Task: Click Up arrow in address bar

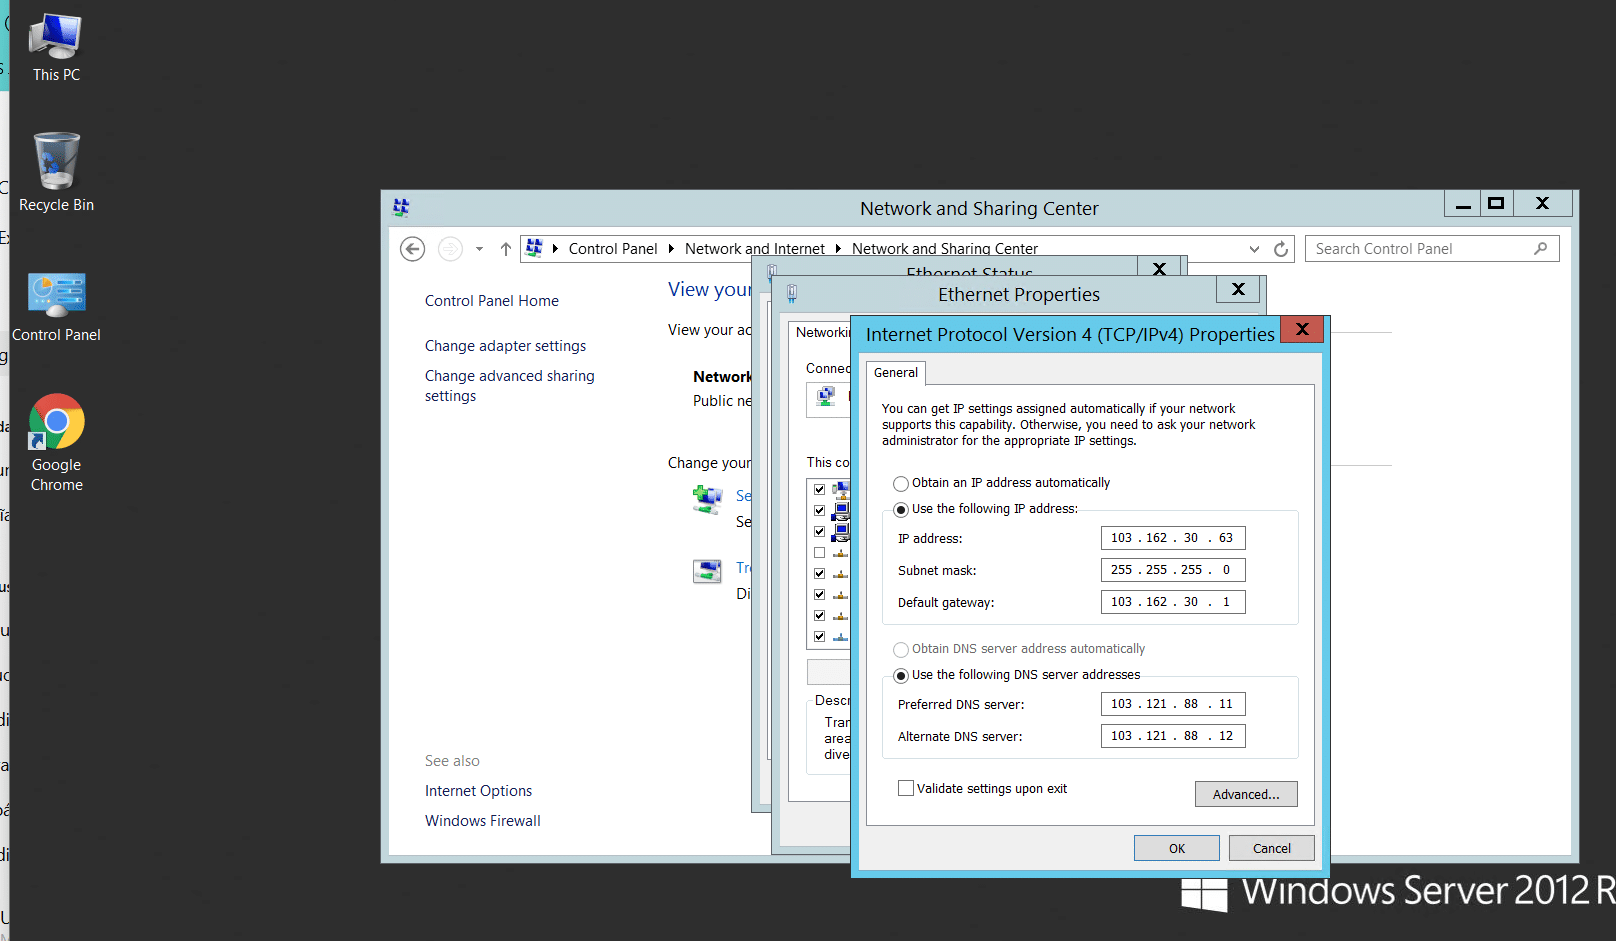Action: [x=506, y=249]
